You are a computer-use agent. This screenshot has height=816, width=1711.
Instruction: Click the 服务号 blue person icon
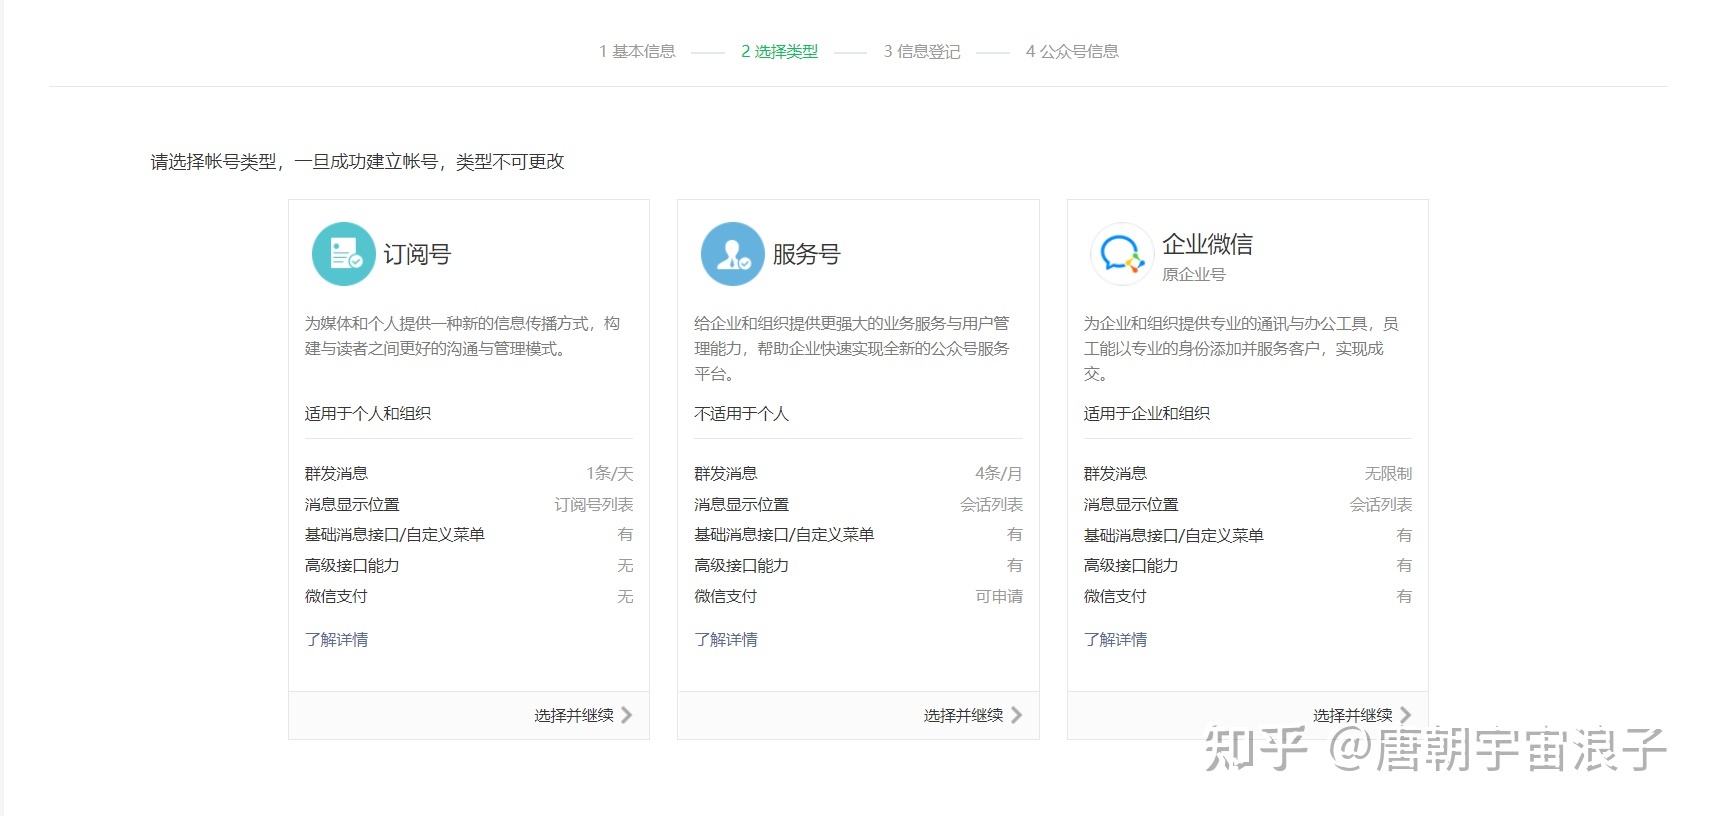(x=732, y=254)
